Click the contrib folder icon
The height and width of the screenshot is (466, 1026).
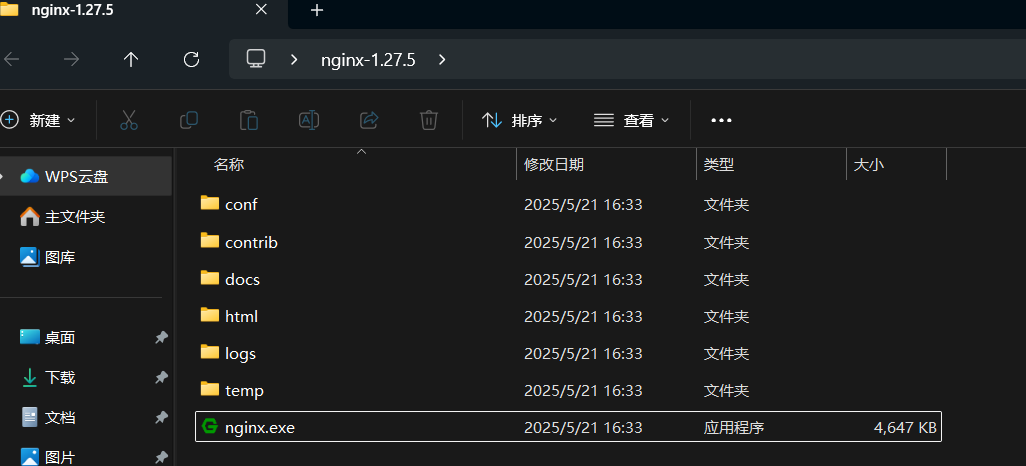point(210,241)
